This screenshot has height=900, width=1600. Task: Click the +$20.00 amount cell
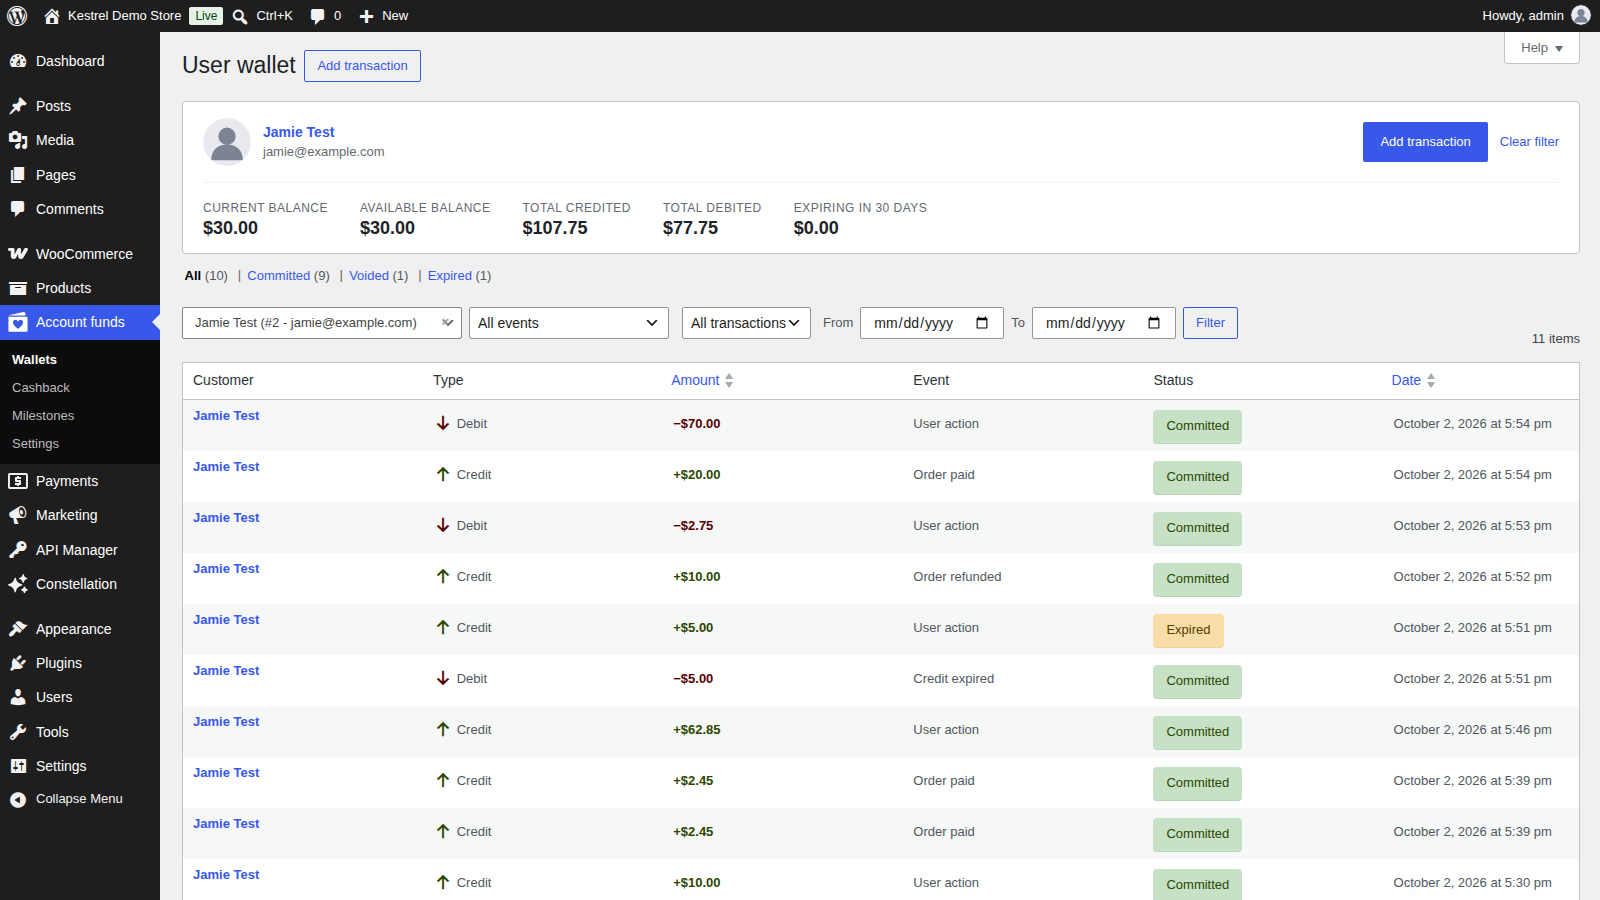[696, 475]
